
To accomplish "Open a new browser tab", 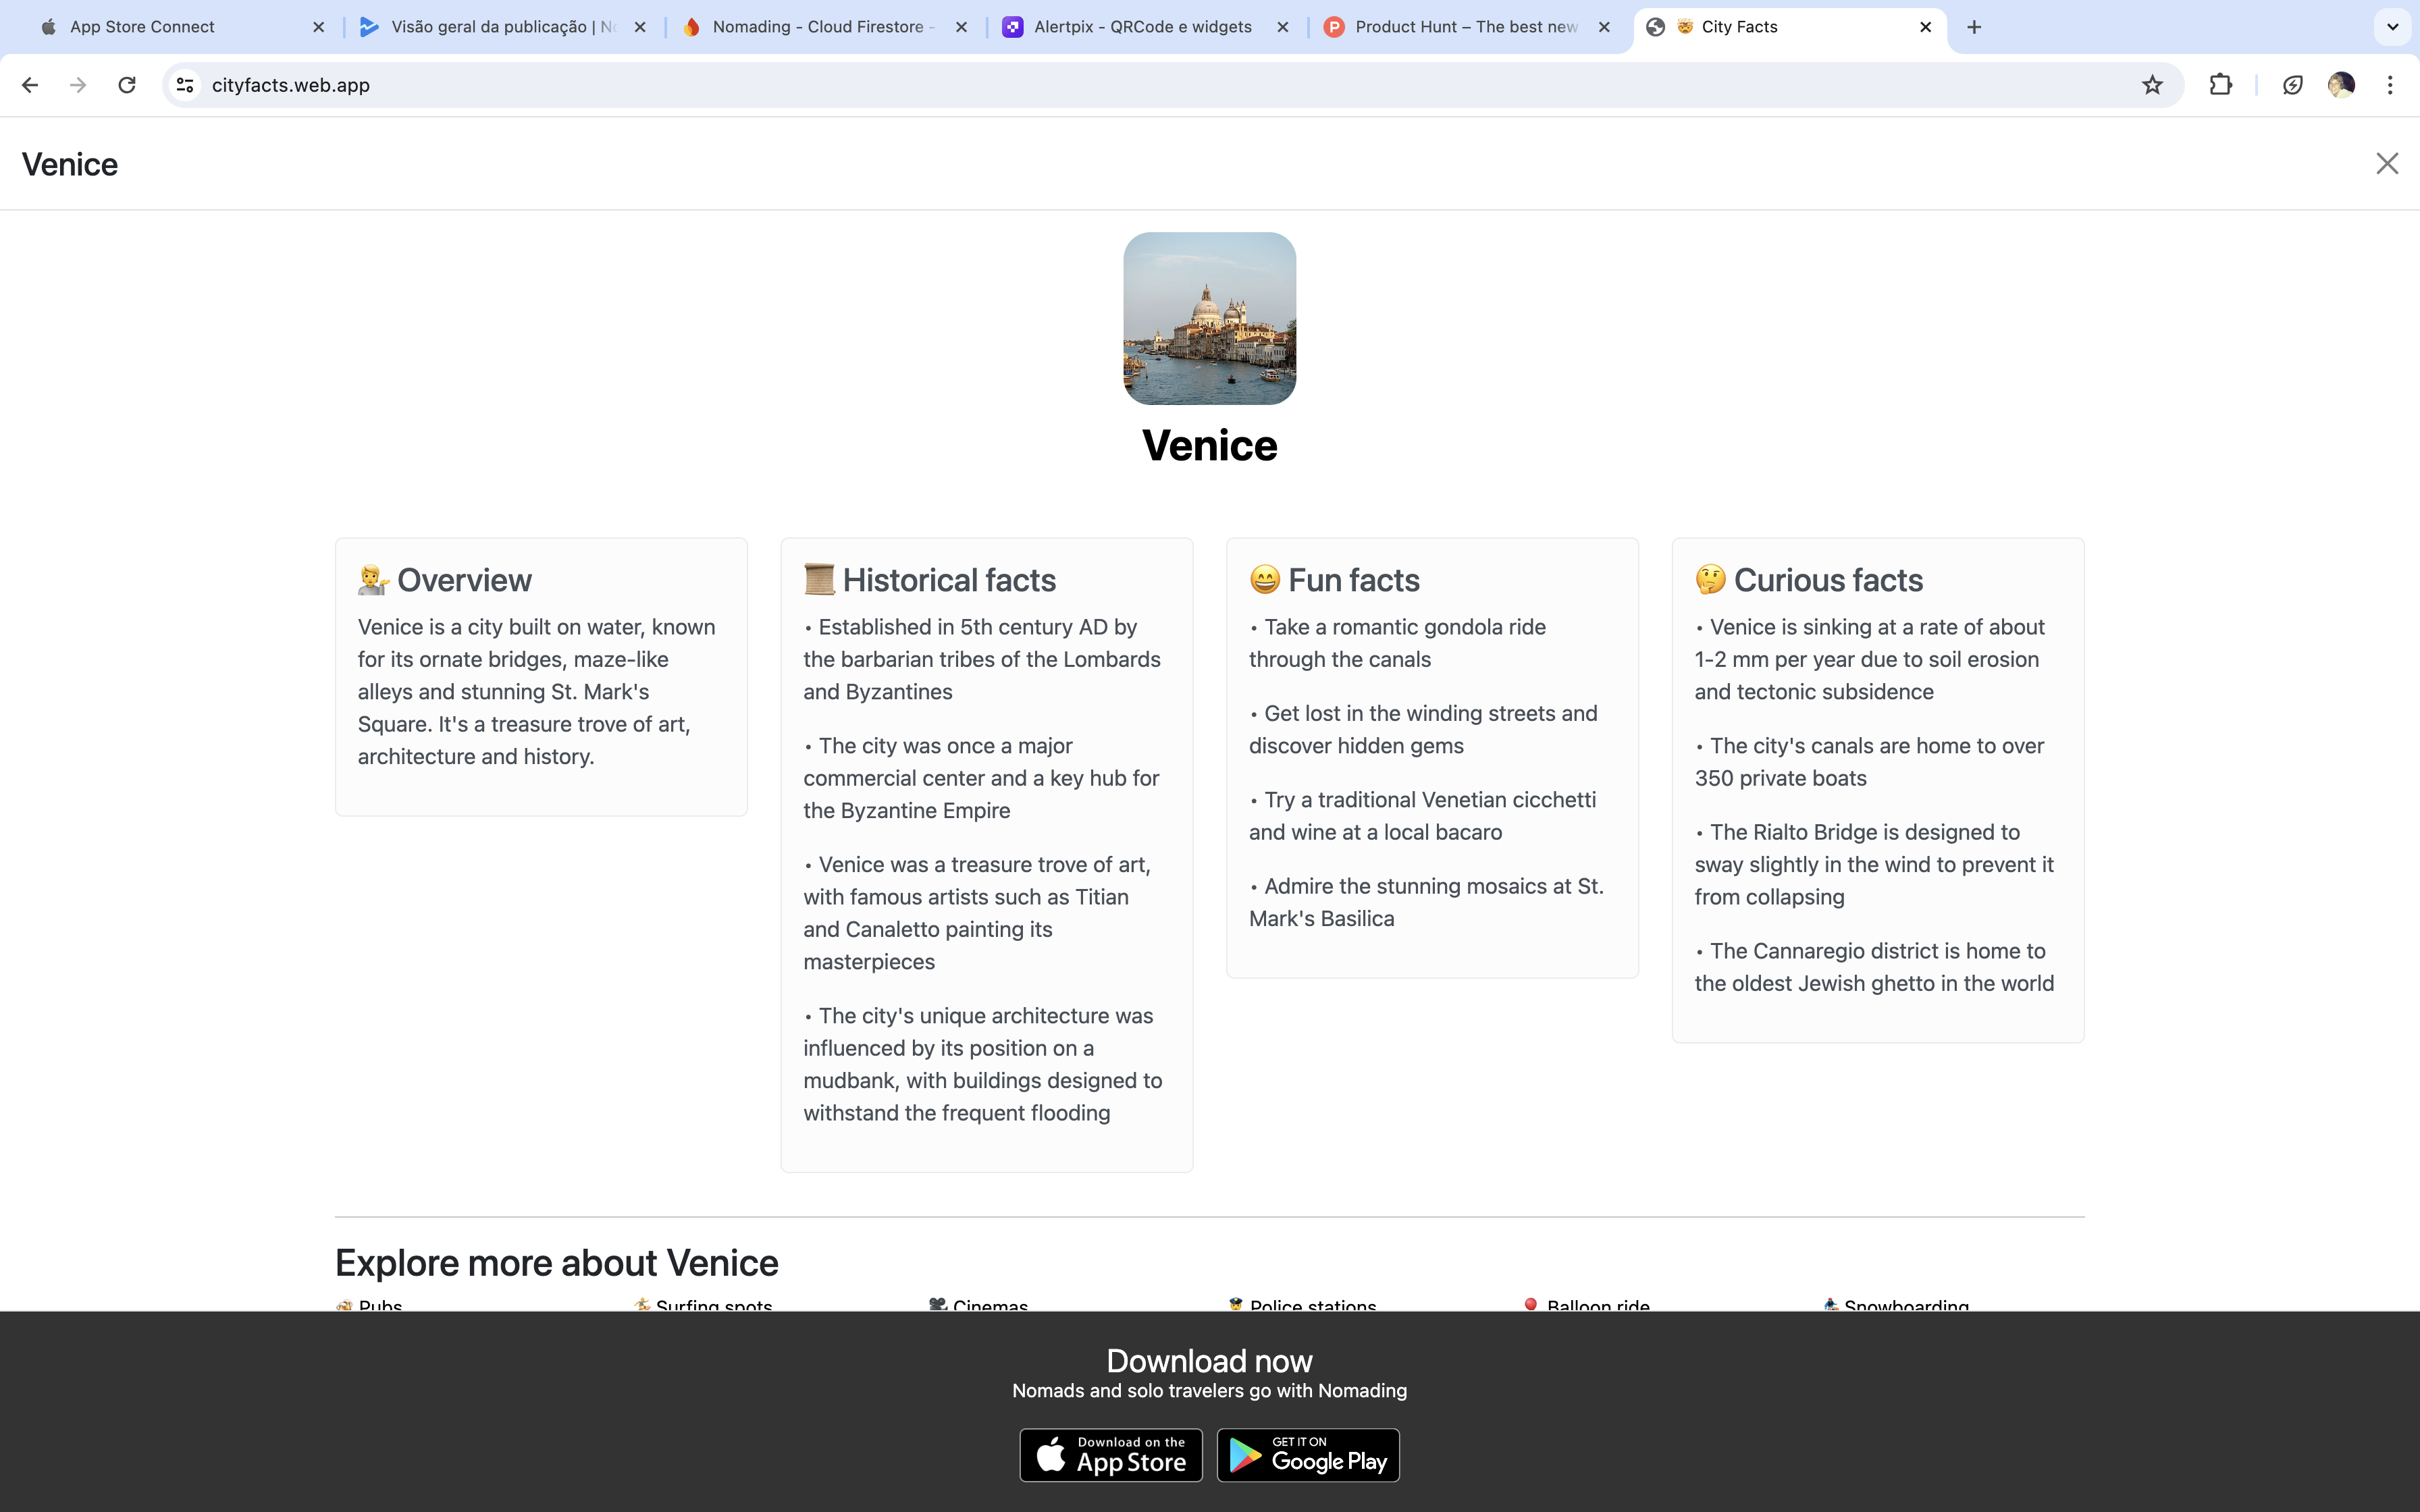I will pos(1974,27).
